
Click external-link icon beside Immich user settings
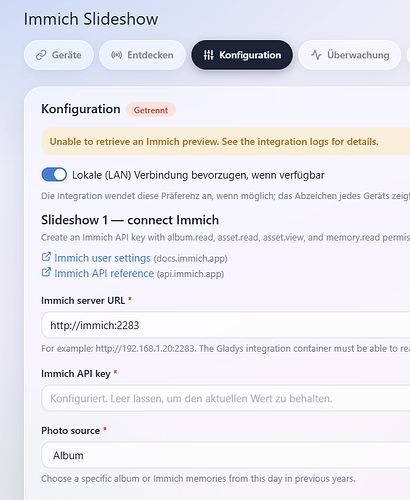pyautogui.click(x=46, y=257)
